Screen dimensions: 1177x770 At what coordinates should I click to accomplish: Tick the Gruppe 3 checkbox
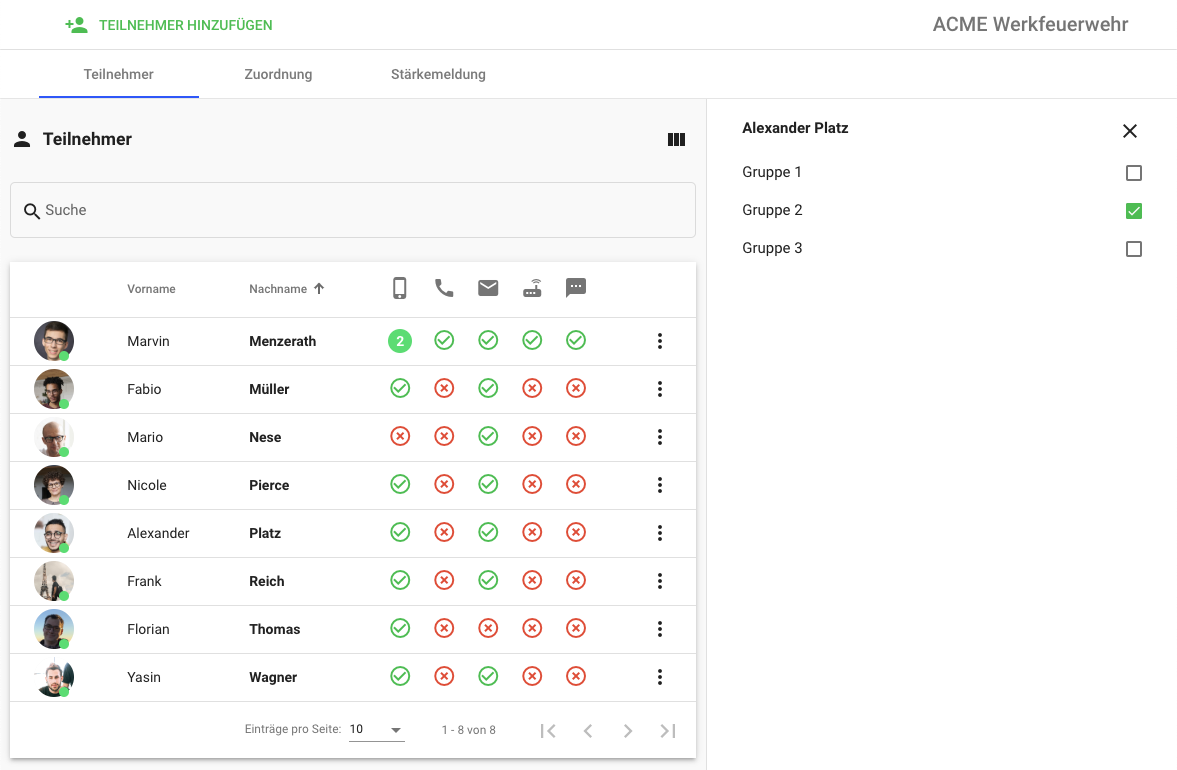pos(1133,249)
